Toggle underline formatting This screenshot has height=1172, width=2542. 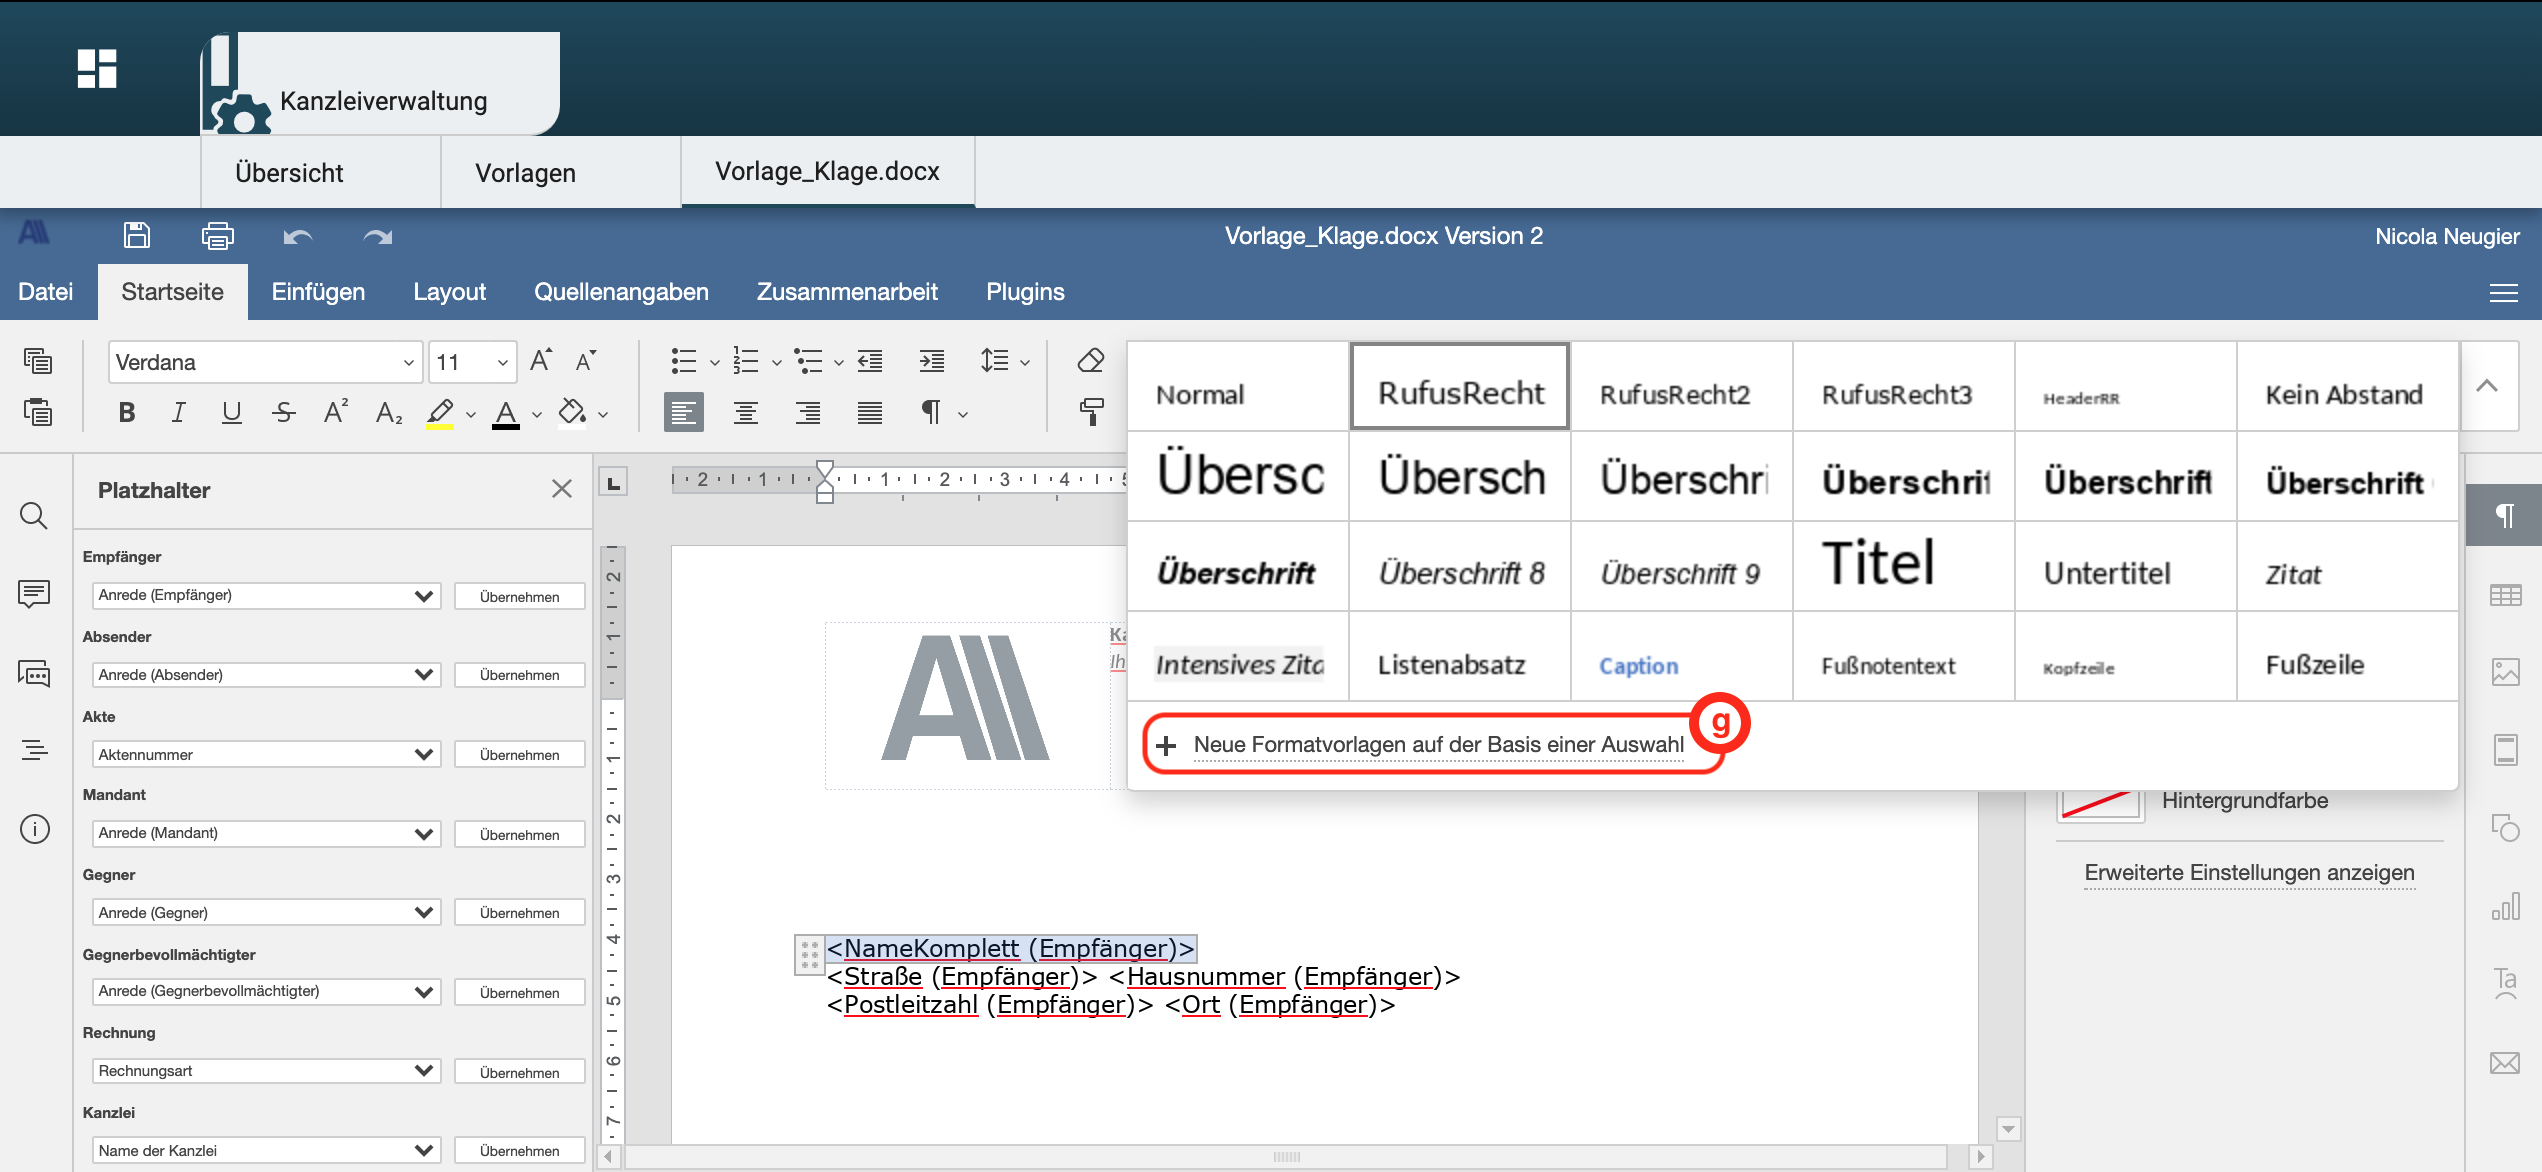231,412
